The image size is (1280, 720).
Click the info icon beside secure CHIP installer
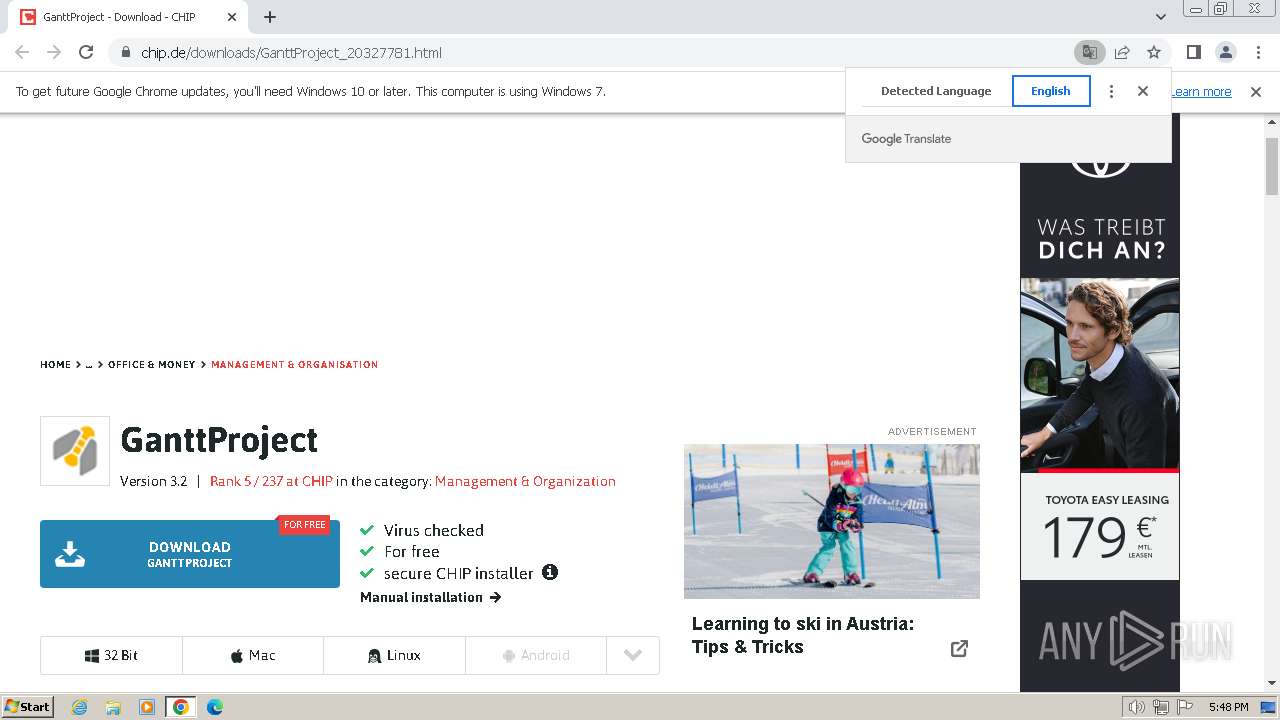coord(549,572)
